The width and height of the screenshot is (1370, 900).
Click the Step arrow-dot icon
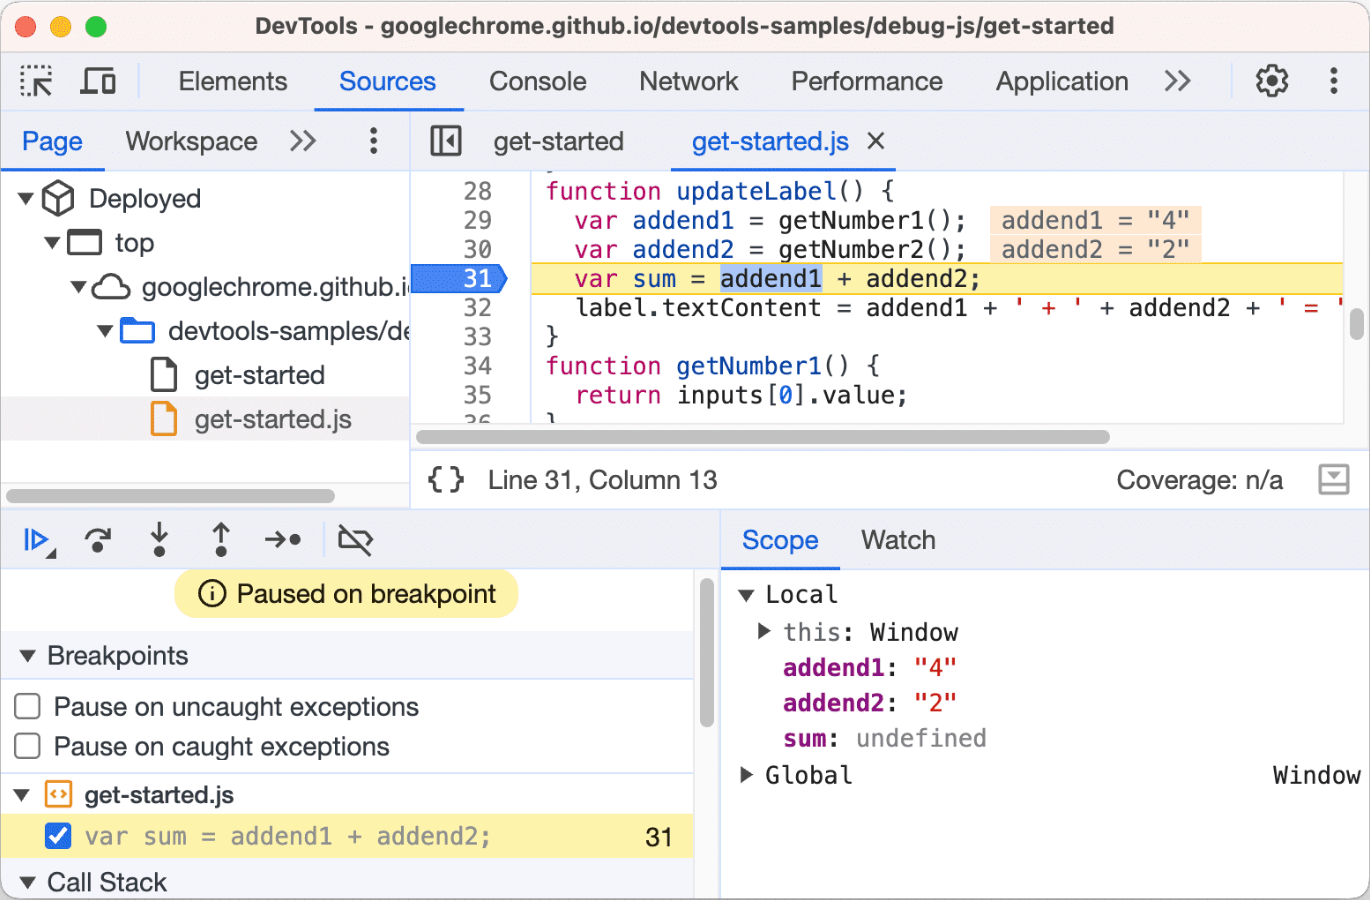283,540
